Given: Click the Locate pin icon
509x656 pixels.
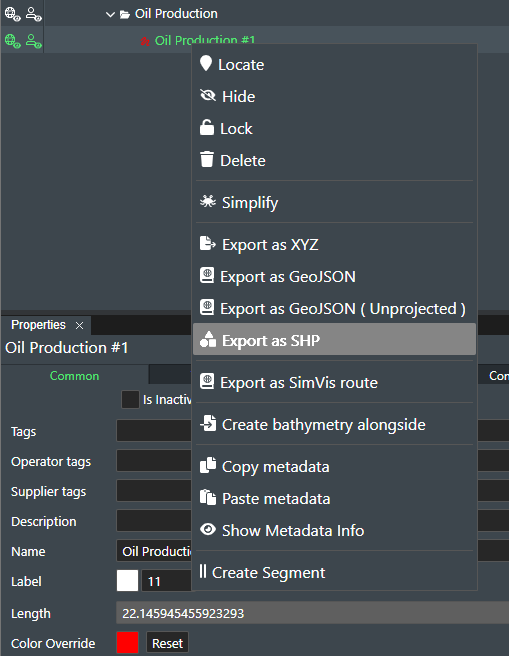Looking at the screenshot, I should click(x=206, y=64).
